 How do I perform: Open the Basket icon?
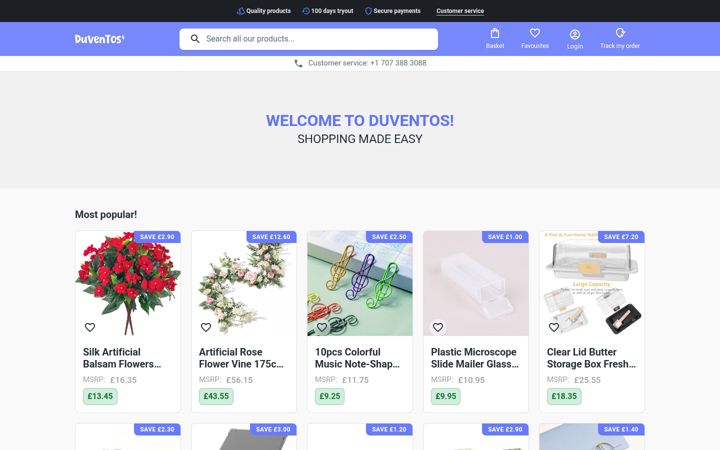pos(495,34)
